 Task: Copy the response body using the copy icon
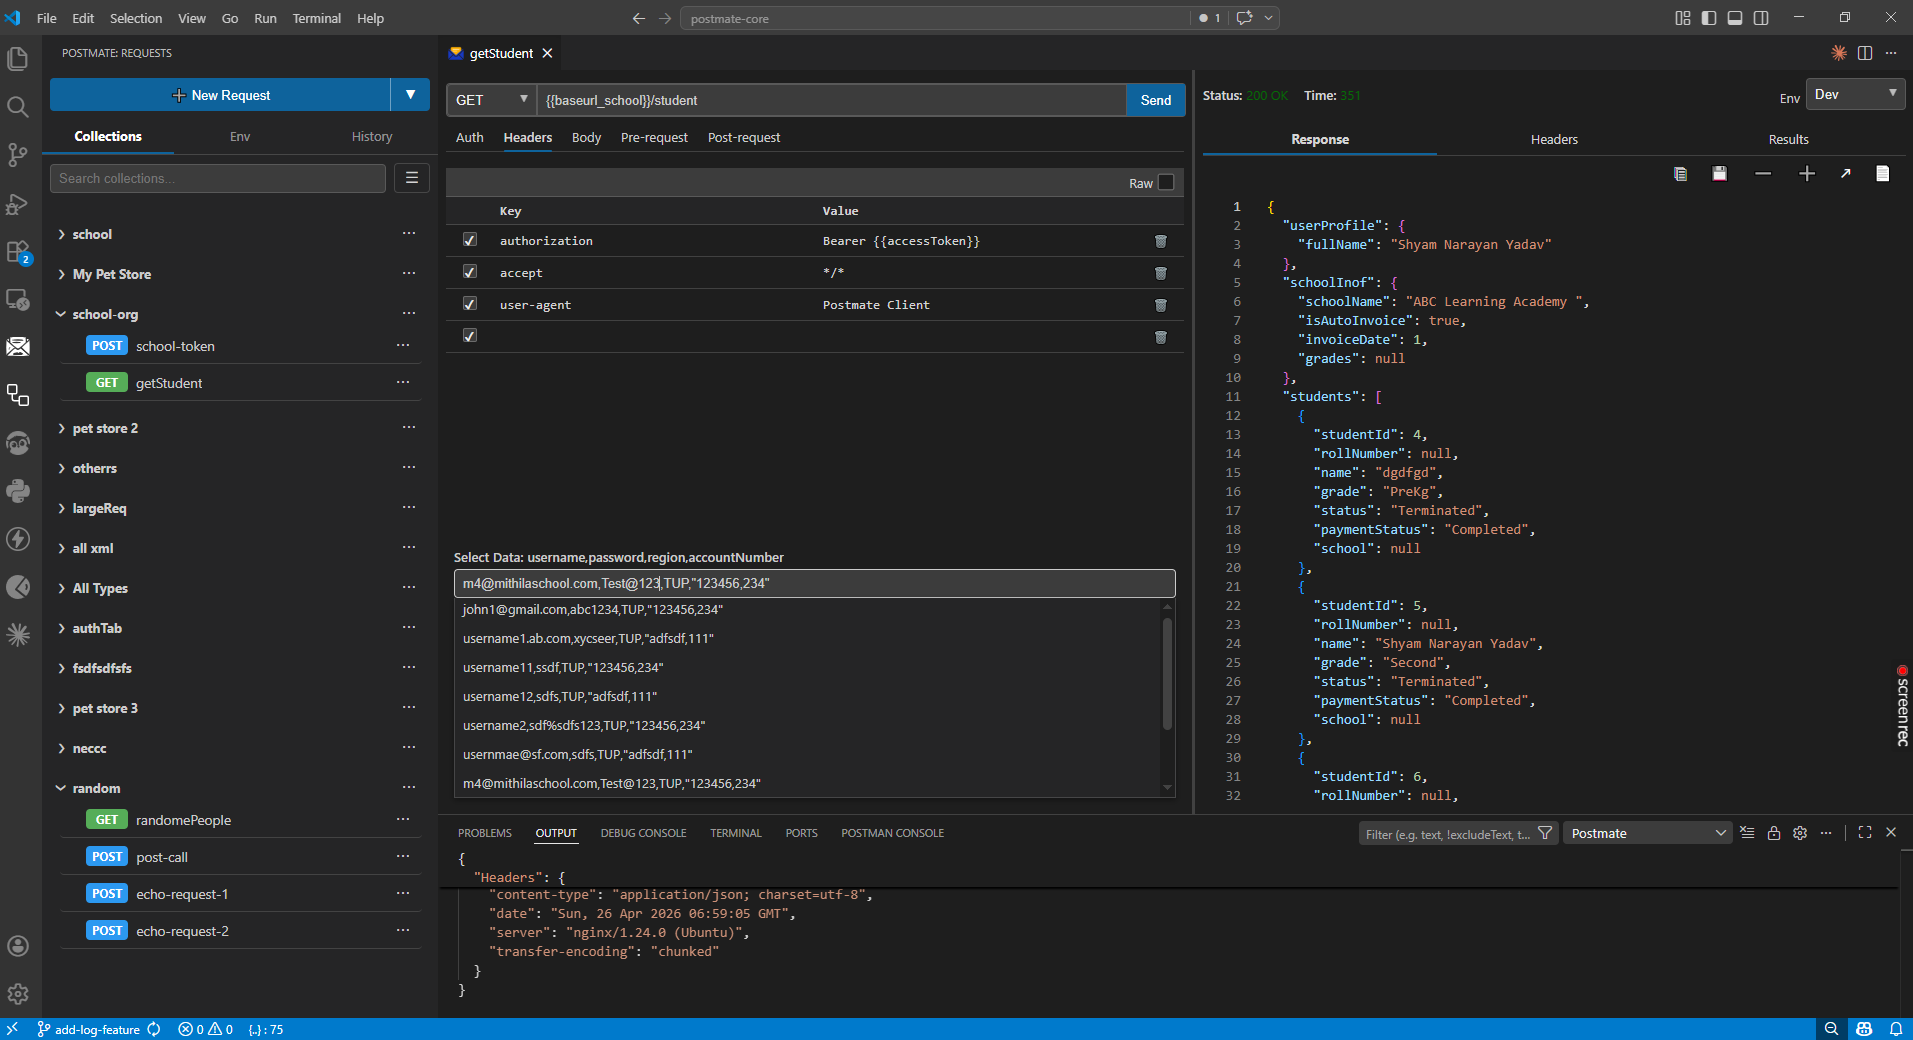coord(1680,173)
